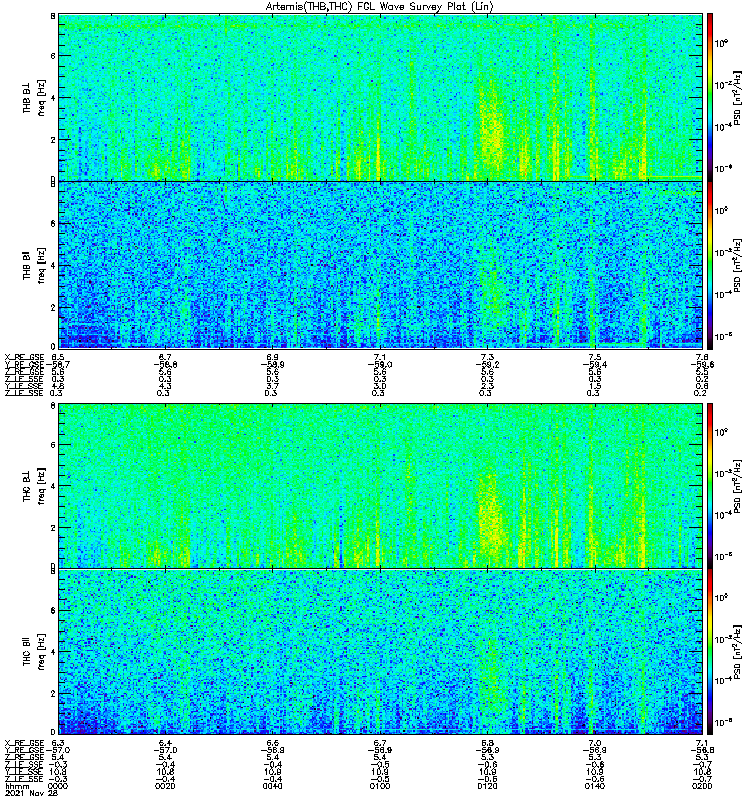
Task: Click the THB X_RE_GSE value '6.5'
Action: [58, 357]
